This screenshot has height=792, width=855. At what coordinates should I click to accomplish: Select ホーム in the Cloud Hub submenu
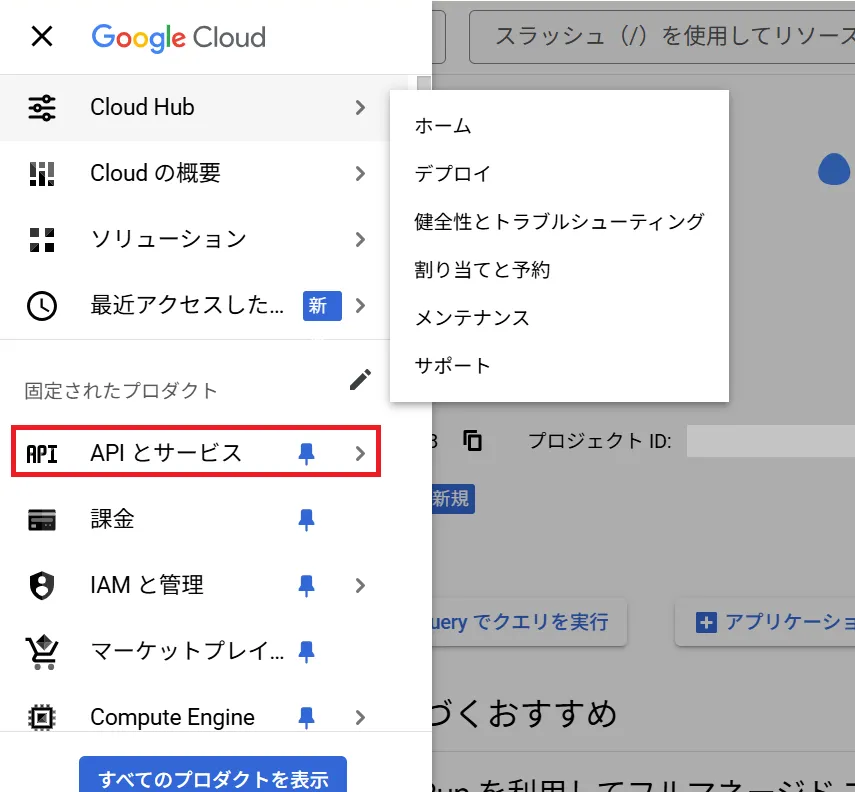click(559, 126)
